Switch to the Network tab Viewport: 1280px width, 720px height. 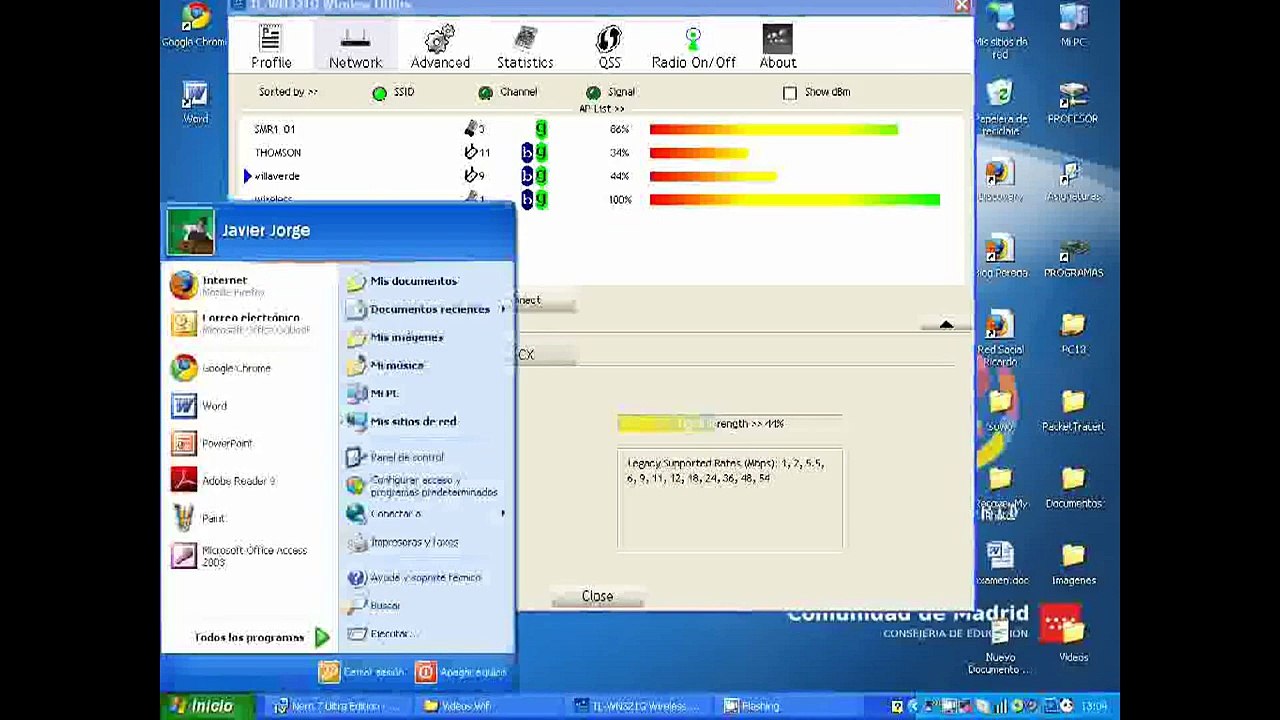(356, 48)
